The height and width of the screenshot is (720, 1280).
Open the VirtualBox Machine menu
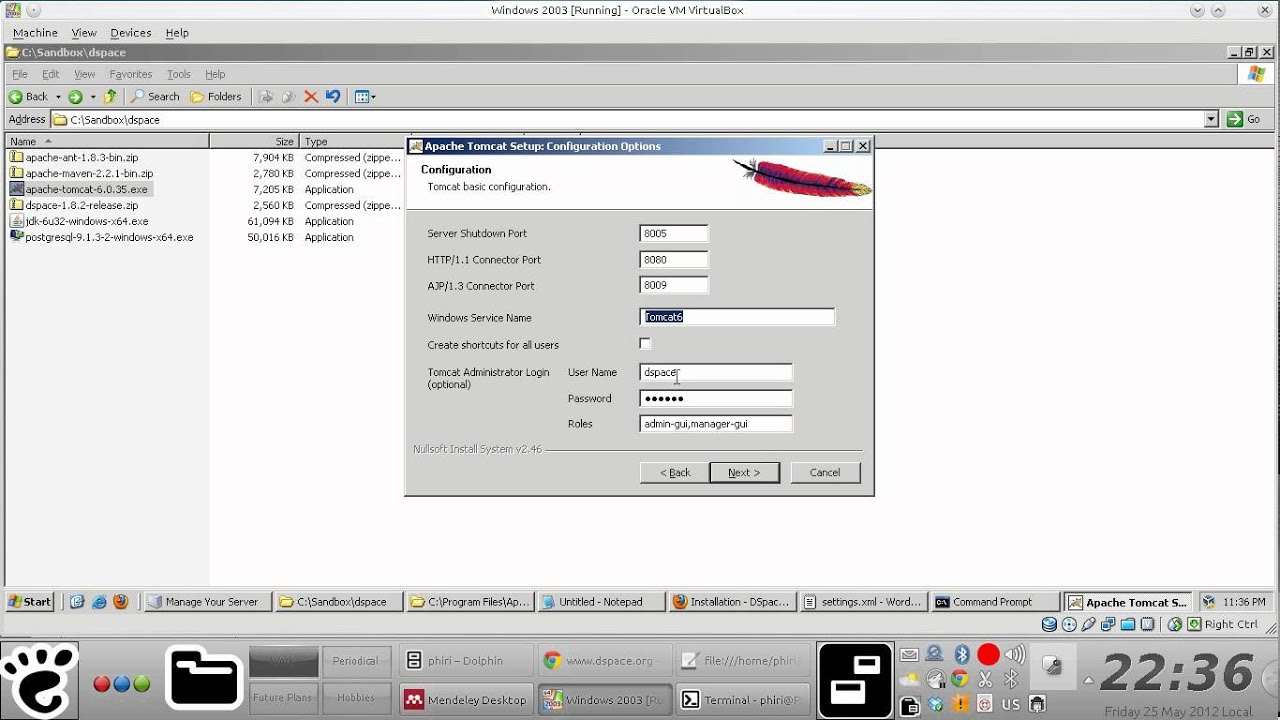point(35,33)
